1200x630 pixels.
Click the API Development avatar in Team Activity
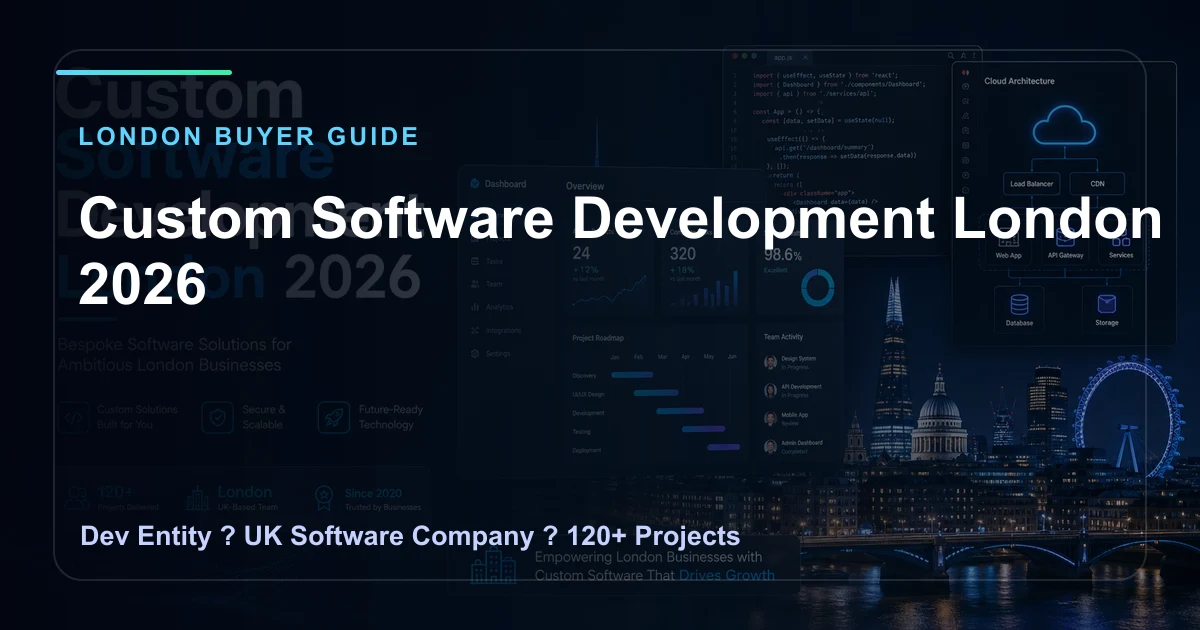click(771, 390)
